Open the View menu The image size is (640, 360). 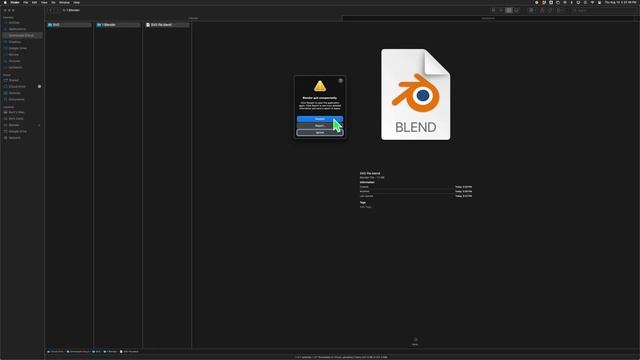point(44,2)
